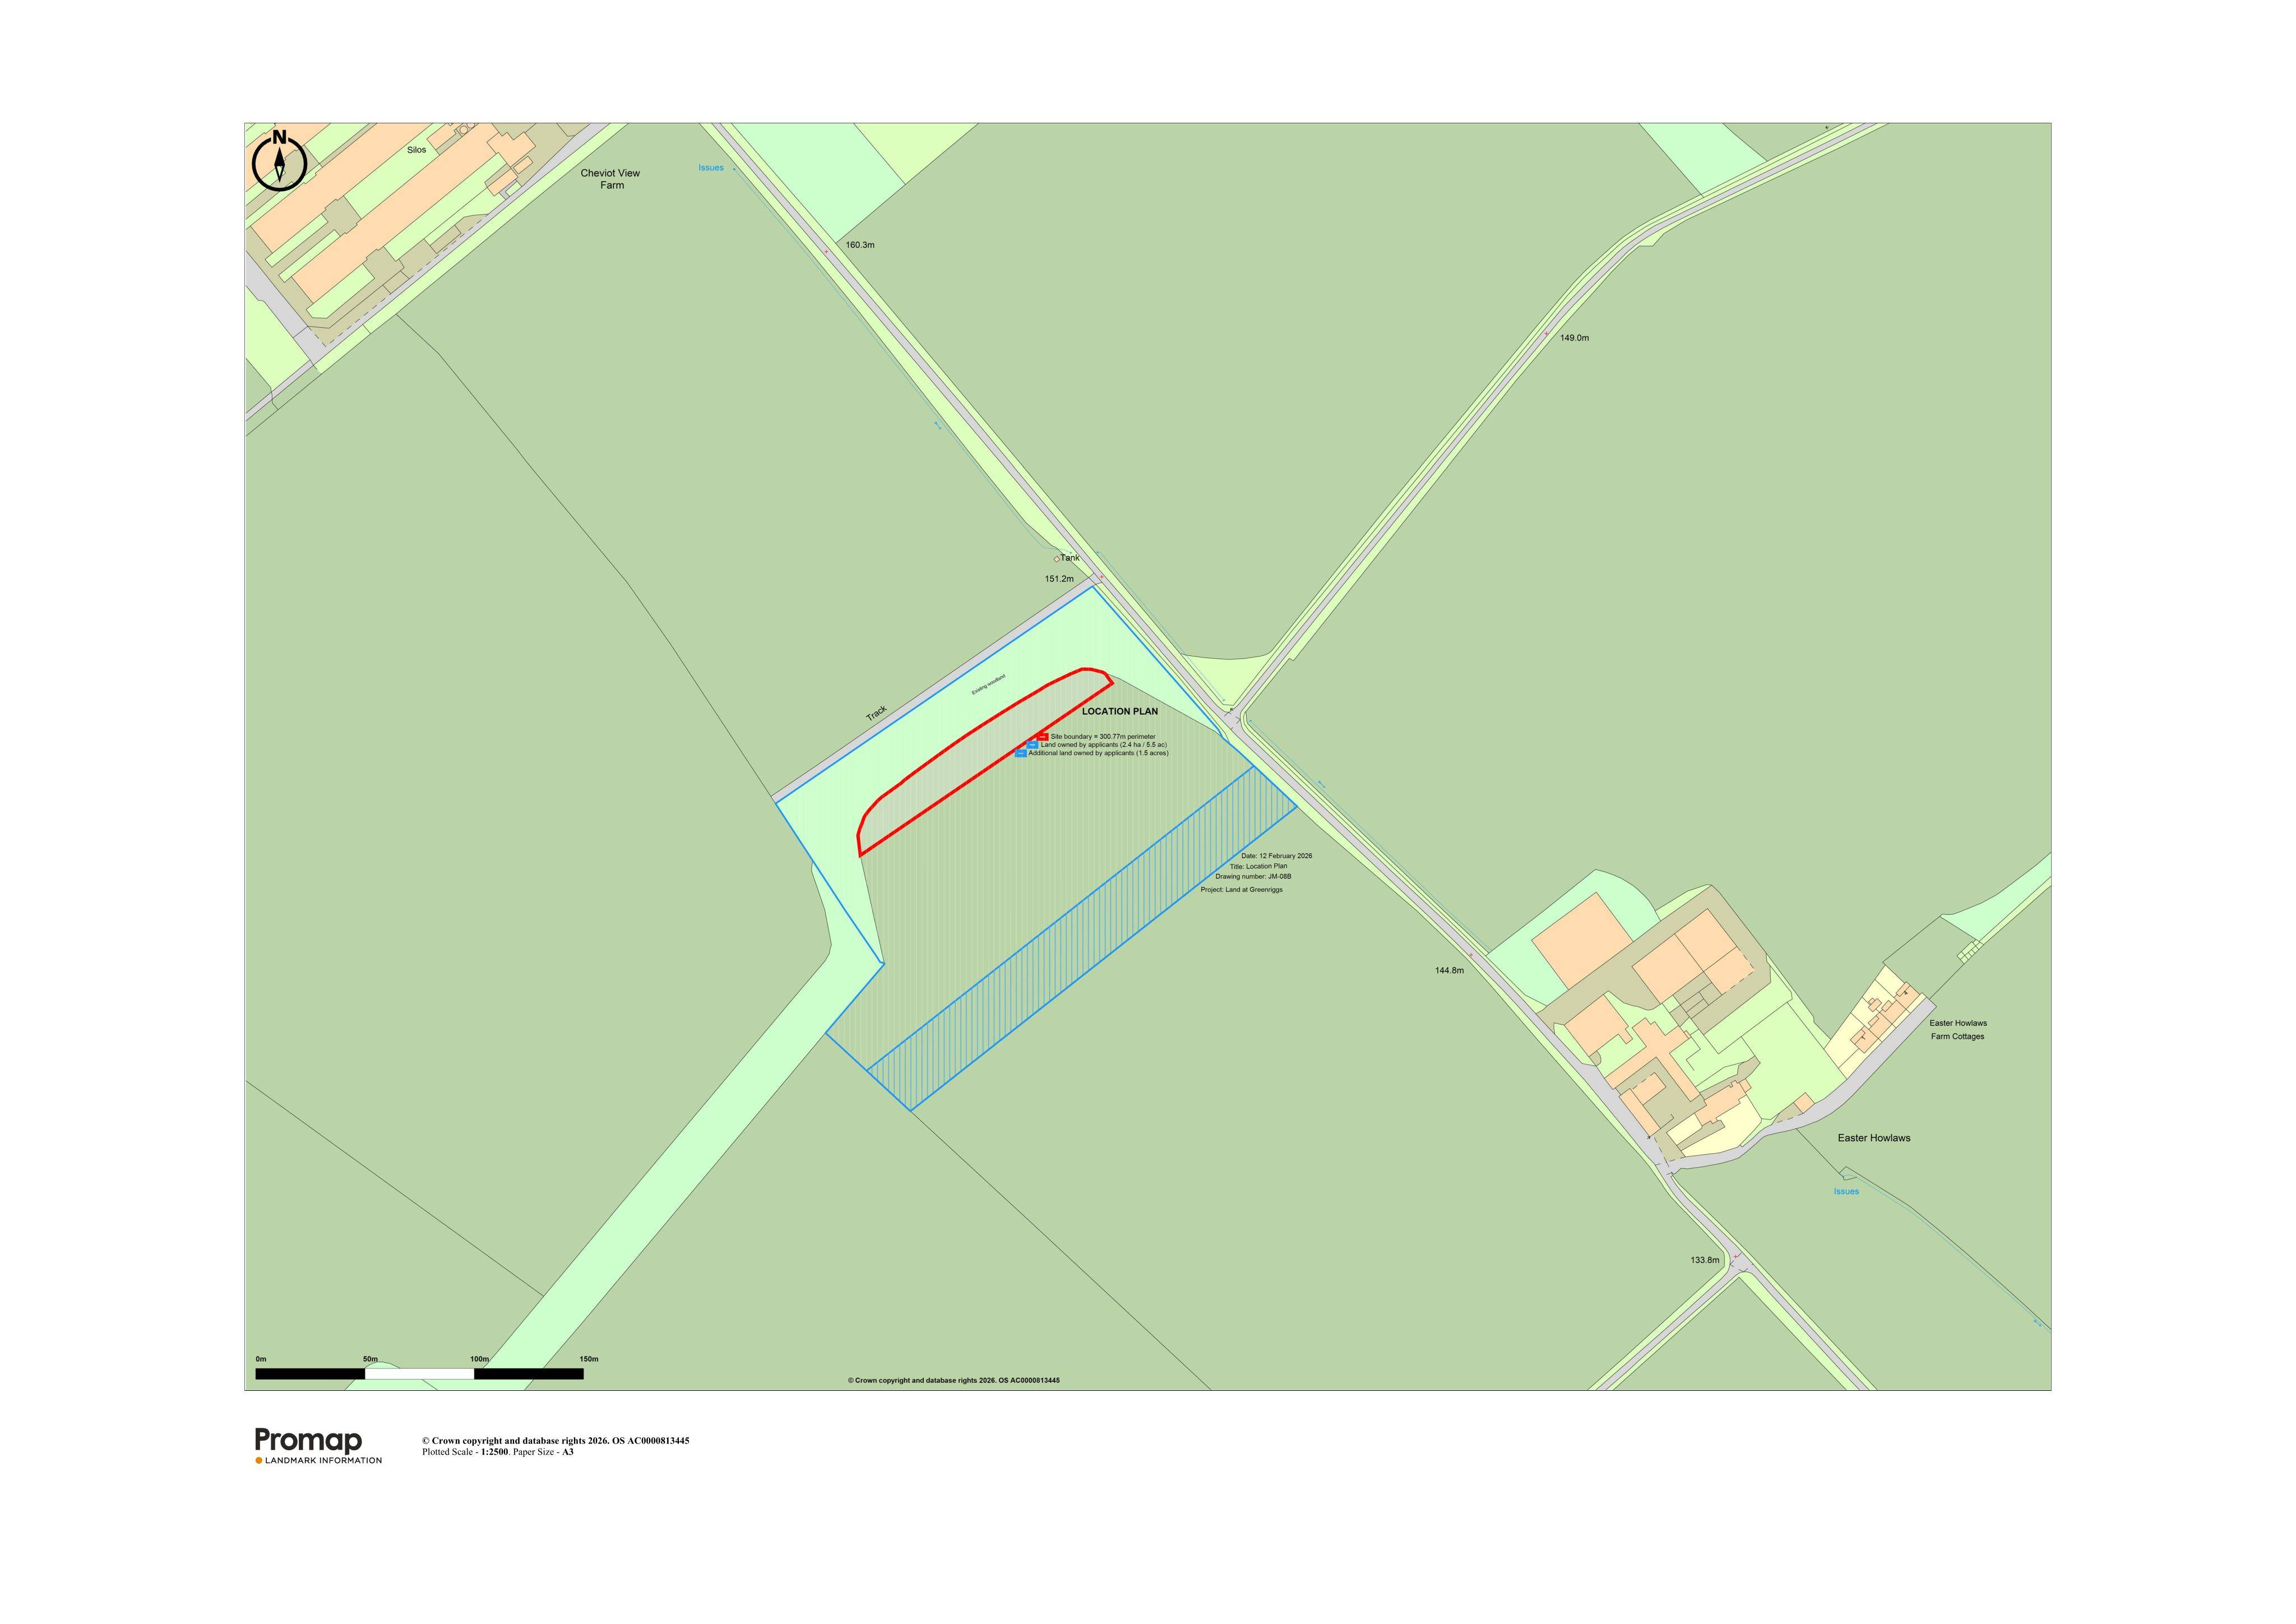This screenshot has width=2296, height=1624.
Task: Click the "Track" label
Action: [877, 713]
